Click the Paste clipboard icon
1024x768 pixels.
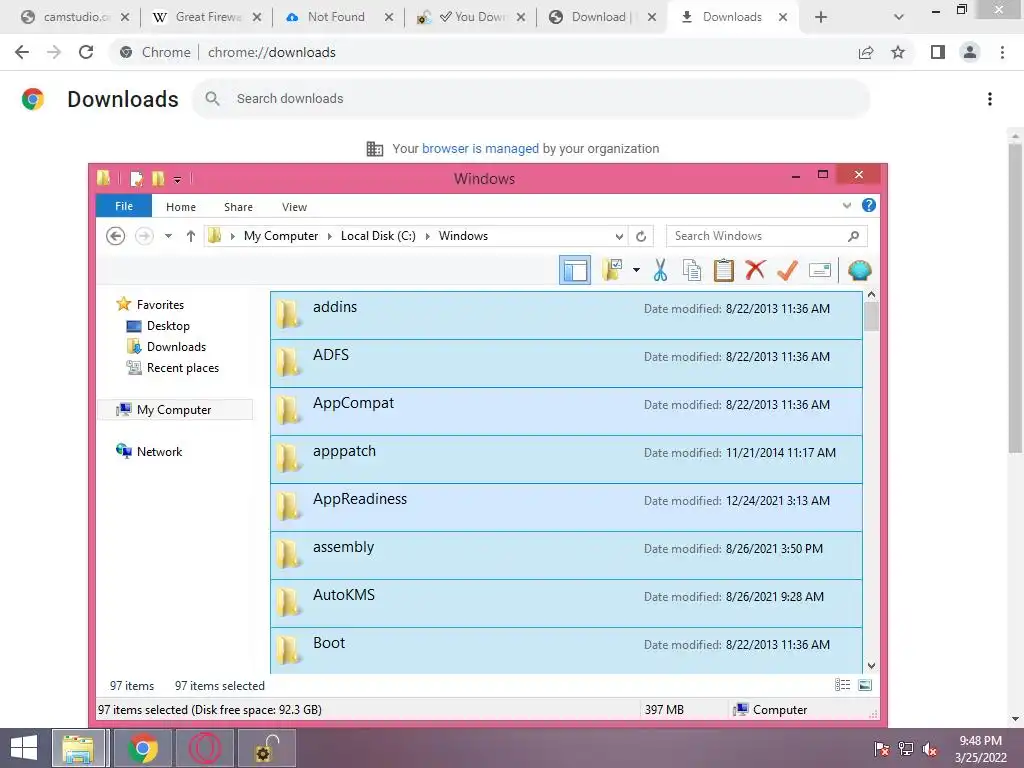[x=724, y=270]
